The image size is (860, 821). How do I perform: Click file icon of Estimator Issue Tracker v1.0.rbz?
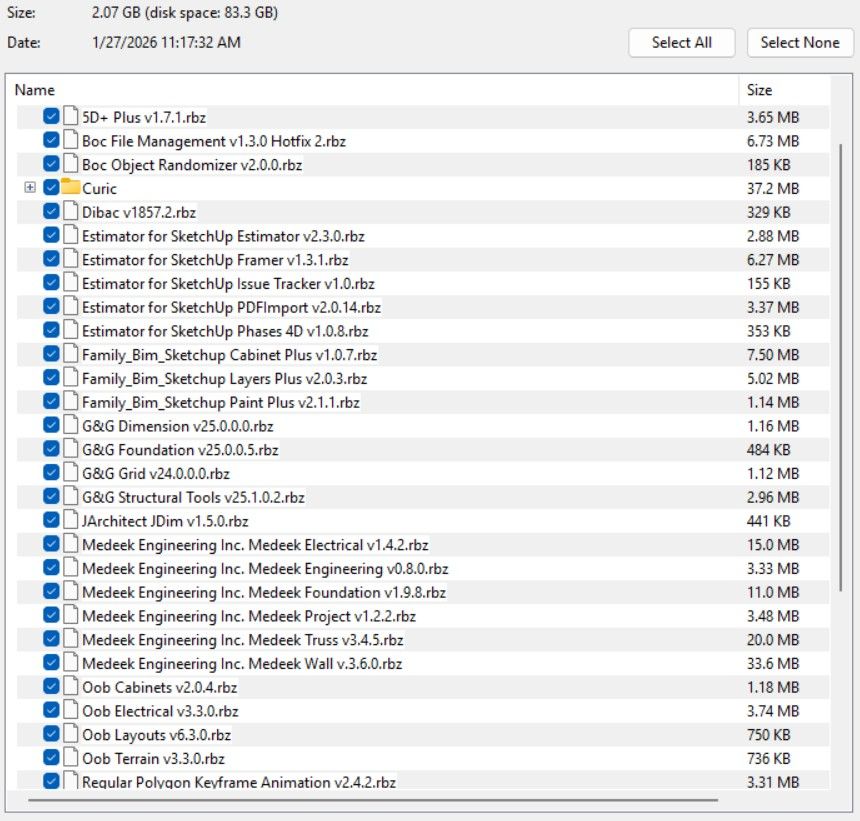coord(70,283)
